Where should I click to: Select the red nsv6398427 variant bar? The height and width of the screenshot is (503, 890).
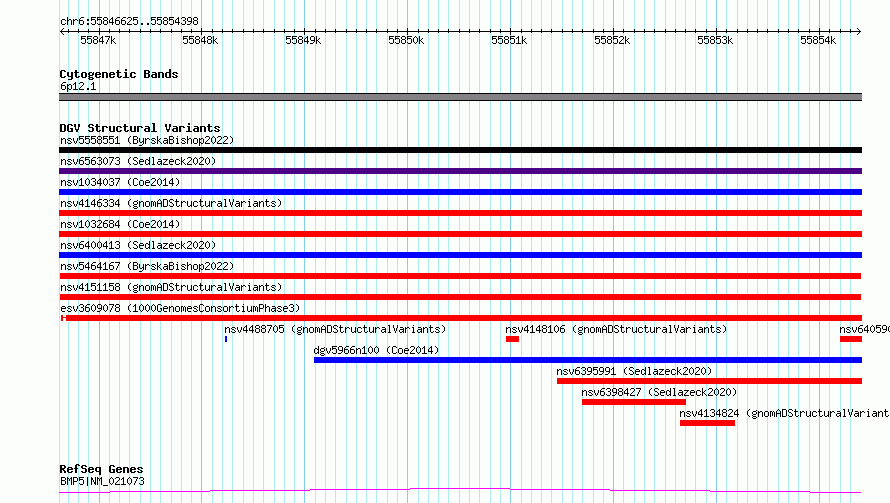[634, 402]
